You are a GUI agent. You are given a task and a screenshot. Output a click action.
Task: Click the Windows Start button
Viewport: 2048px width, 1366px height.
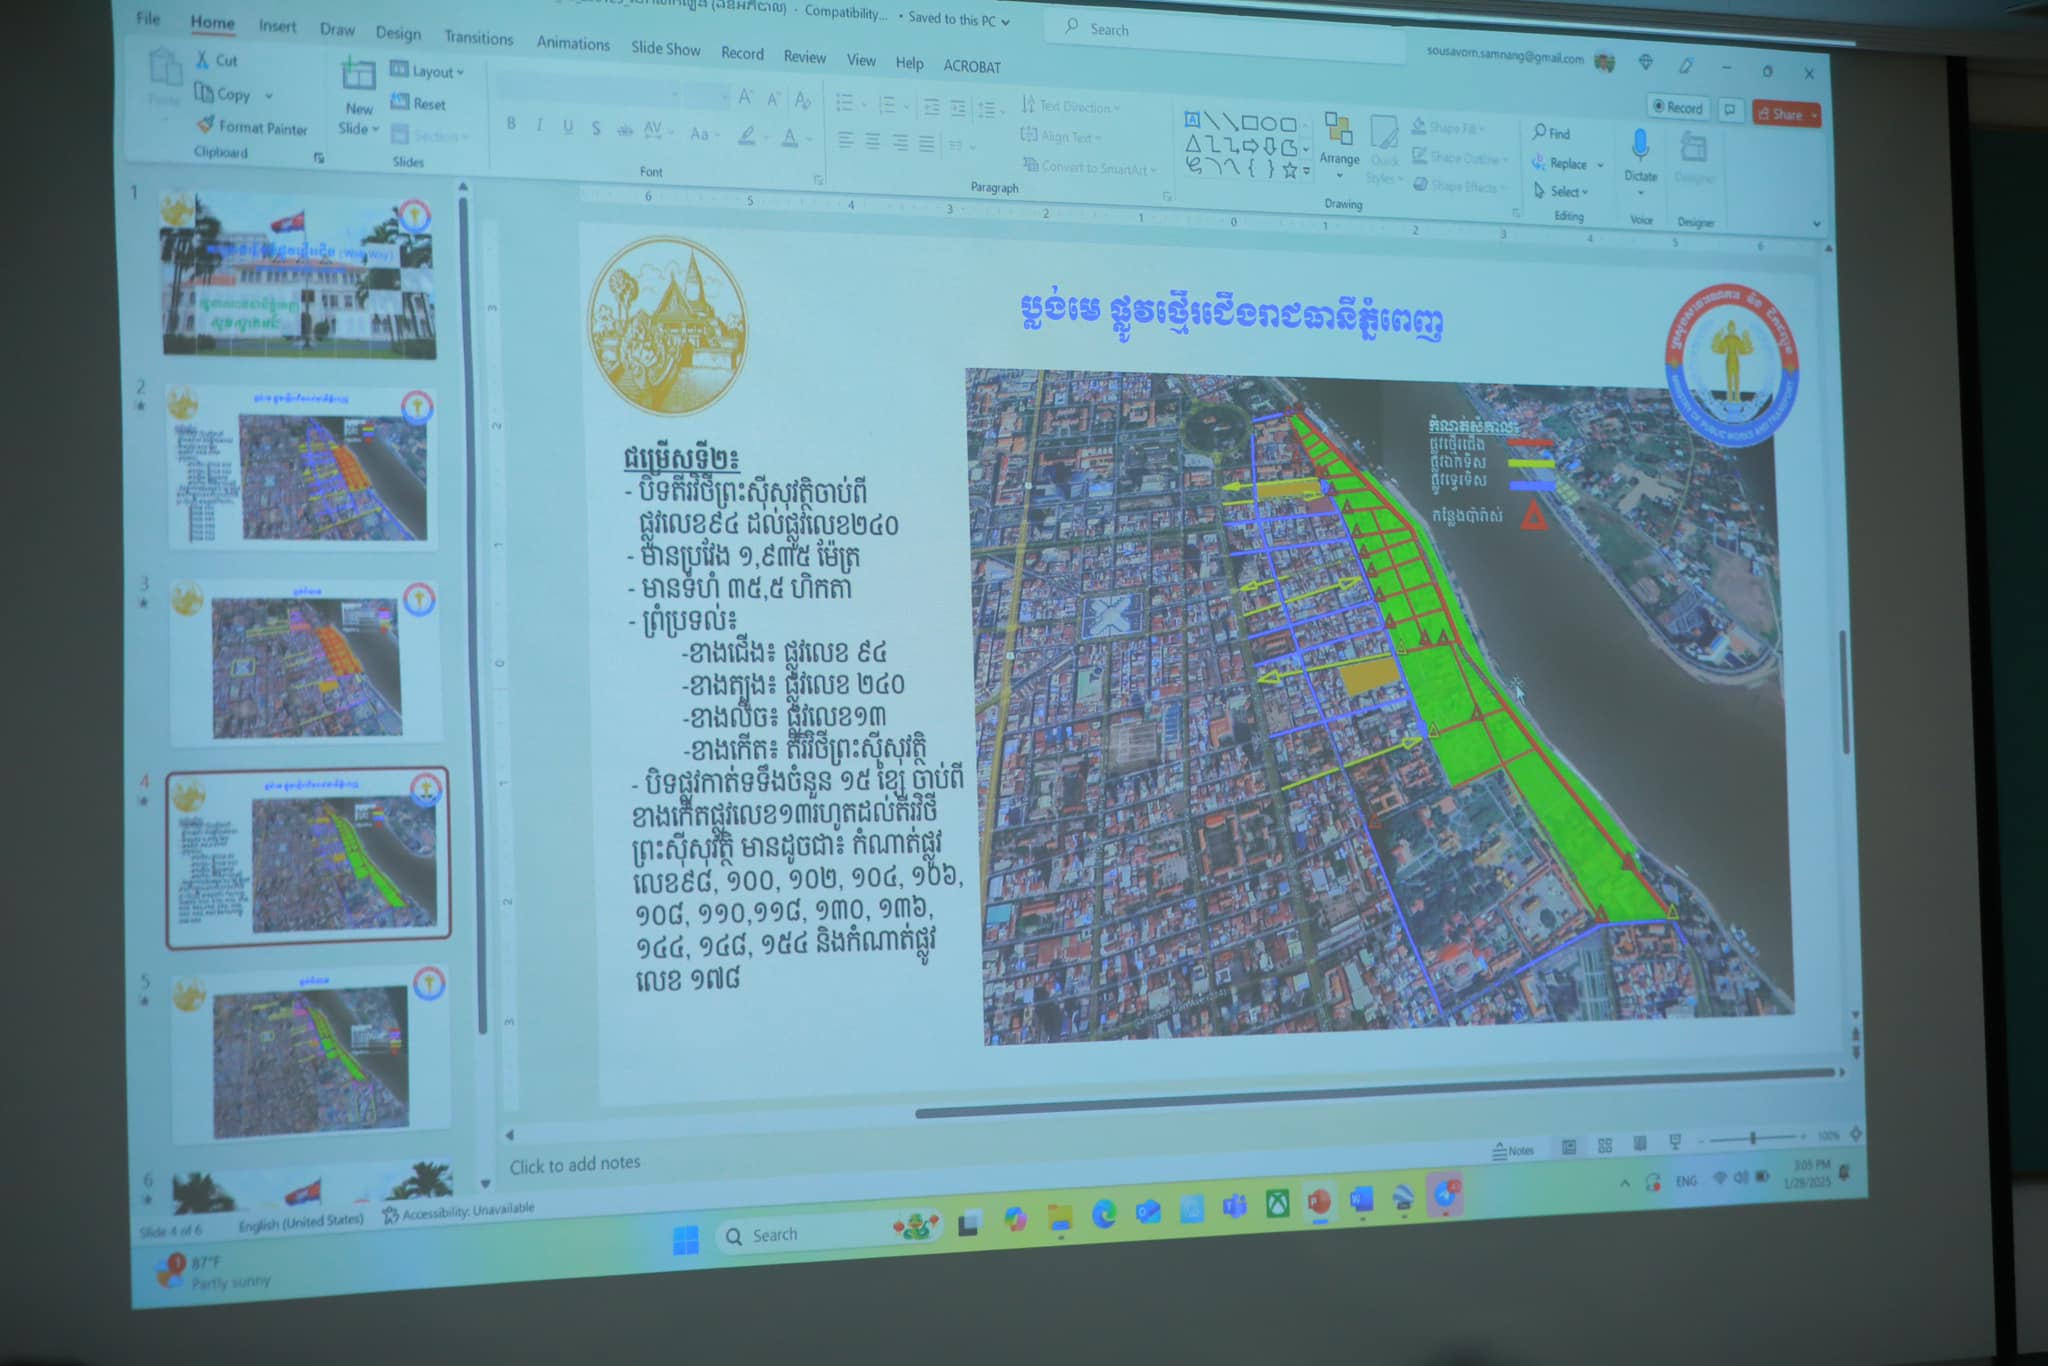tap(686, 1240)
